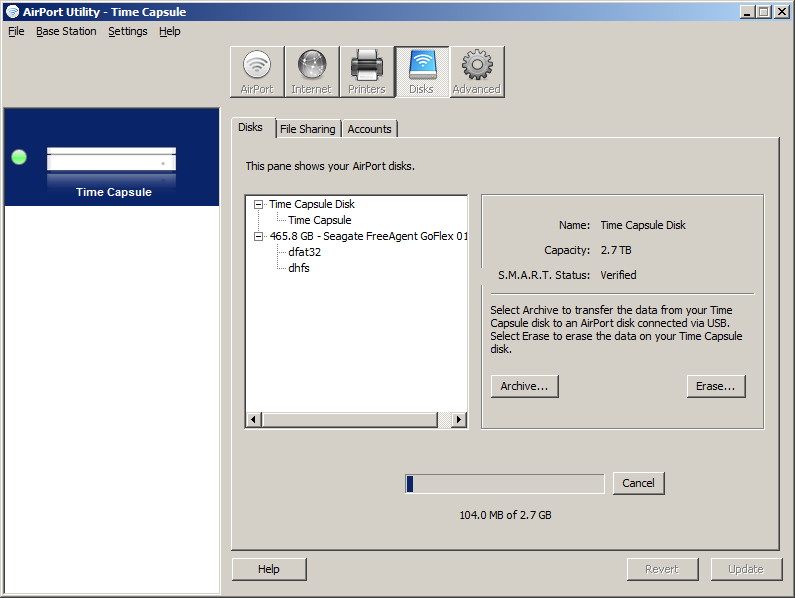Image resolution: width=795 pixels, height=598 pixels.
Task: Open the Help menu
Action: coord(169,31)
